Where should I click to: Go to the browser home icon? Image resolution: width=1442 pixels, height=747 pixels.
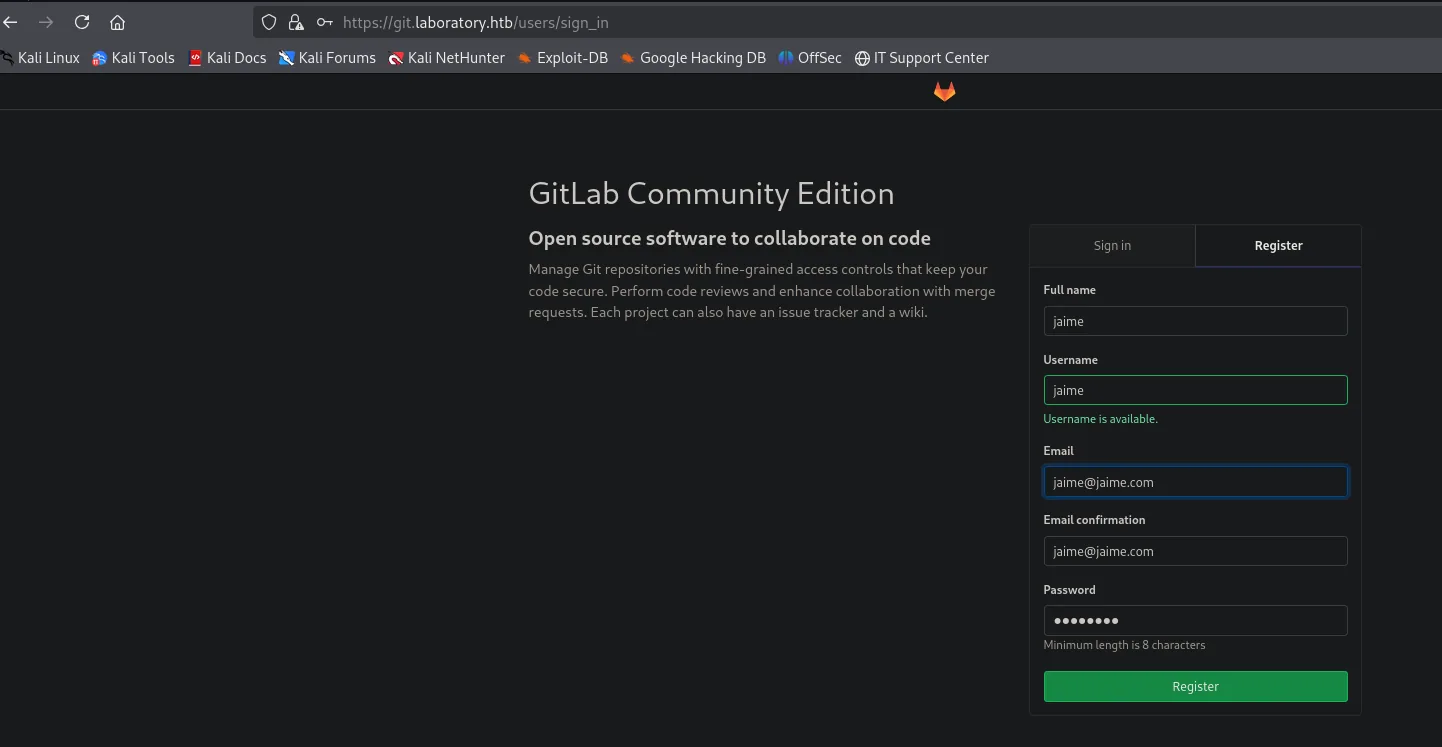click(118, 22)
